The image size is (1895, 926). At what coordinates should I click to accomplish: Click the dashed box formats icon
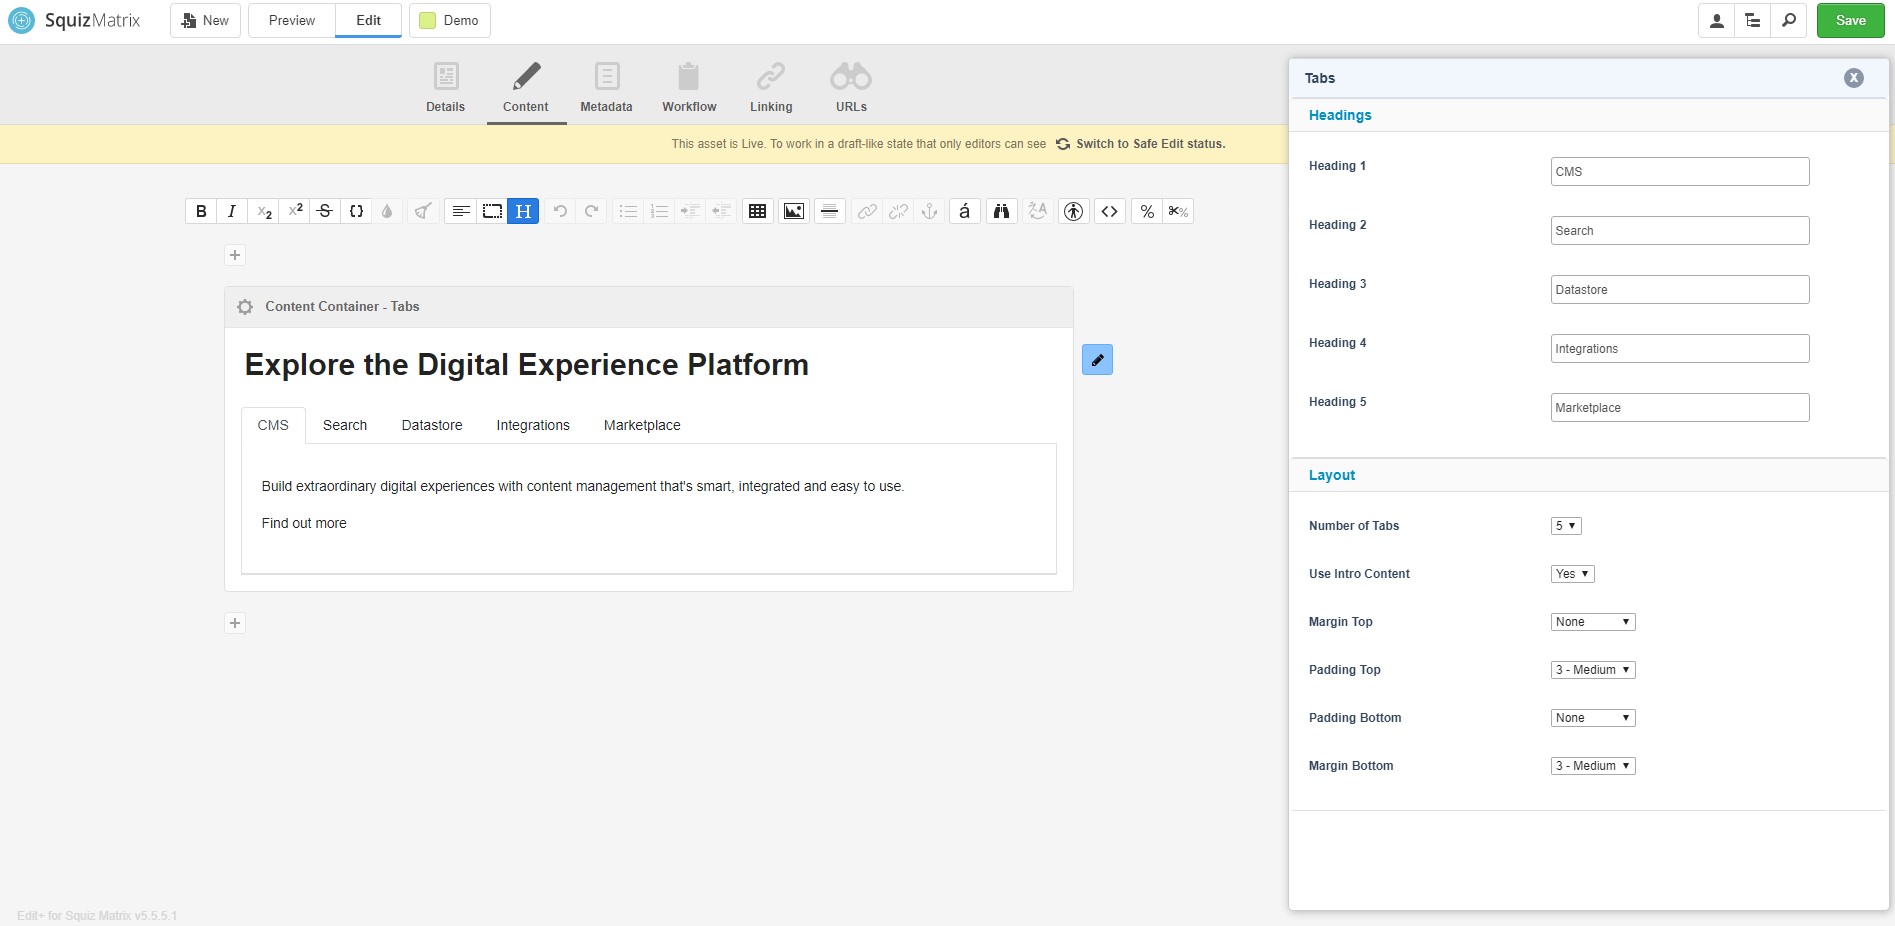pos(492,211)
